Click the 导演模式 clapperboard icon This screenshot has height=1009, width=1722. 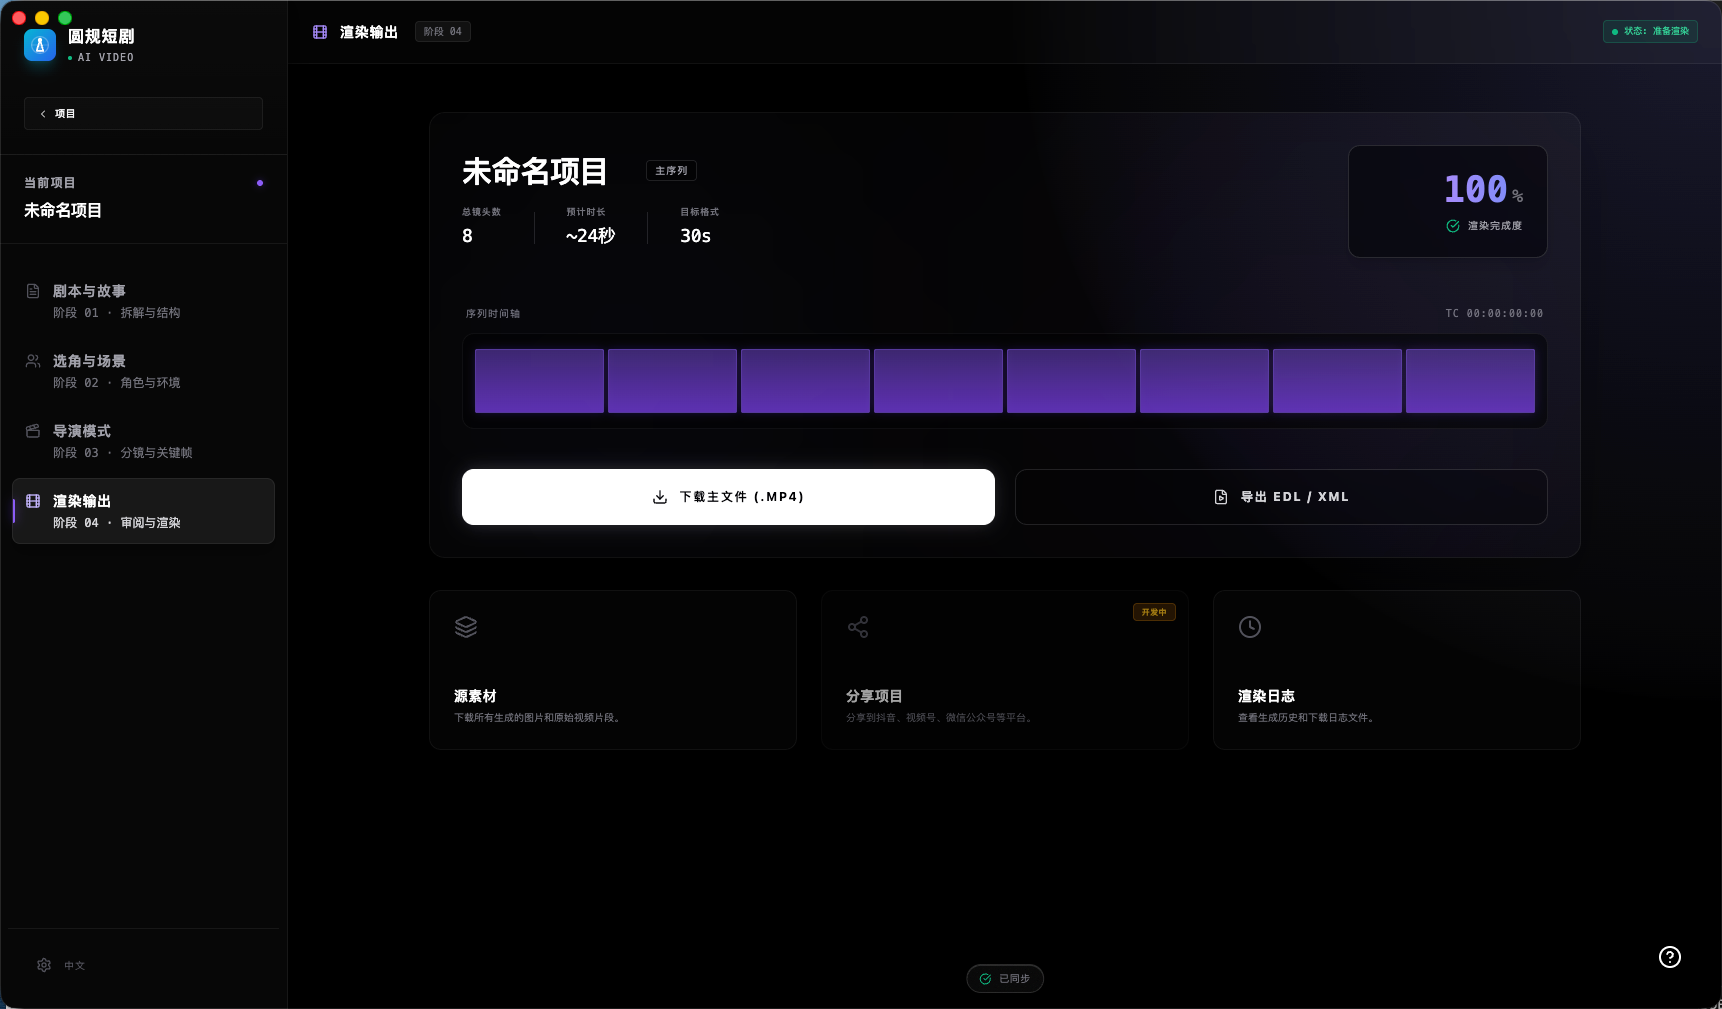tap(33, 431)
